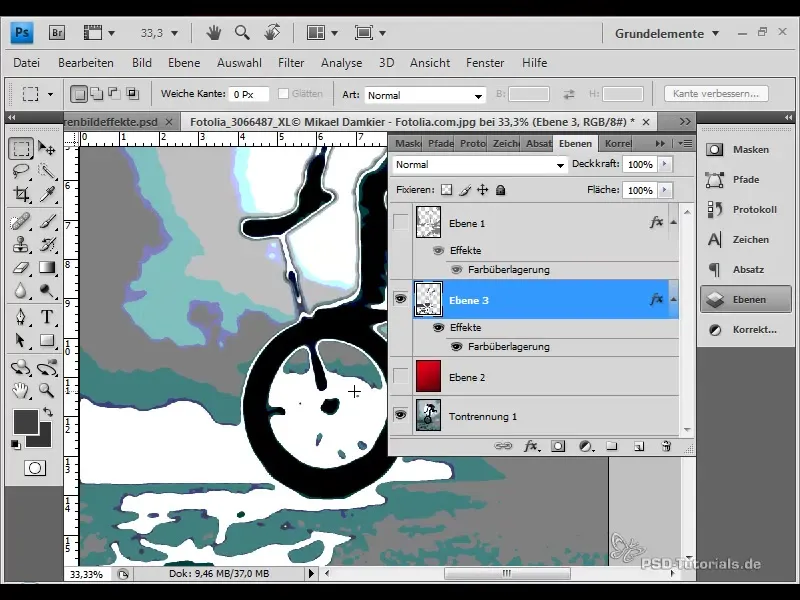800x600 pixels.
Task: Add a layer mask
Action: click(558, 446)
